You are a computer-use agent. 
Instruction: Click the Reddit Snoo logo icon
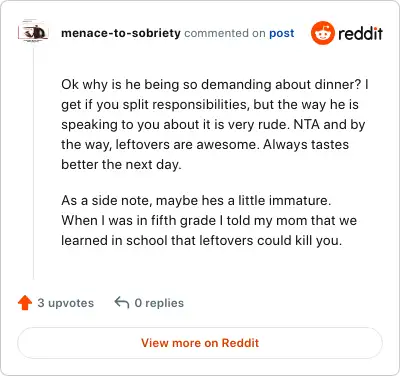coord(322,33)
